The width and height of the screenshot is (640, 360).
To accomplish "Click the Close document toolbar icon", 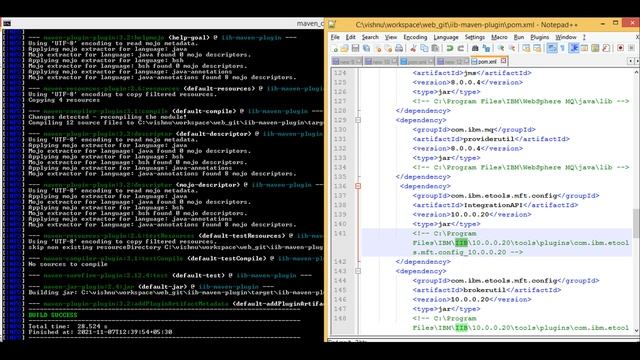I will (378, 49).
